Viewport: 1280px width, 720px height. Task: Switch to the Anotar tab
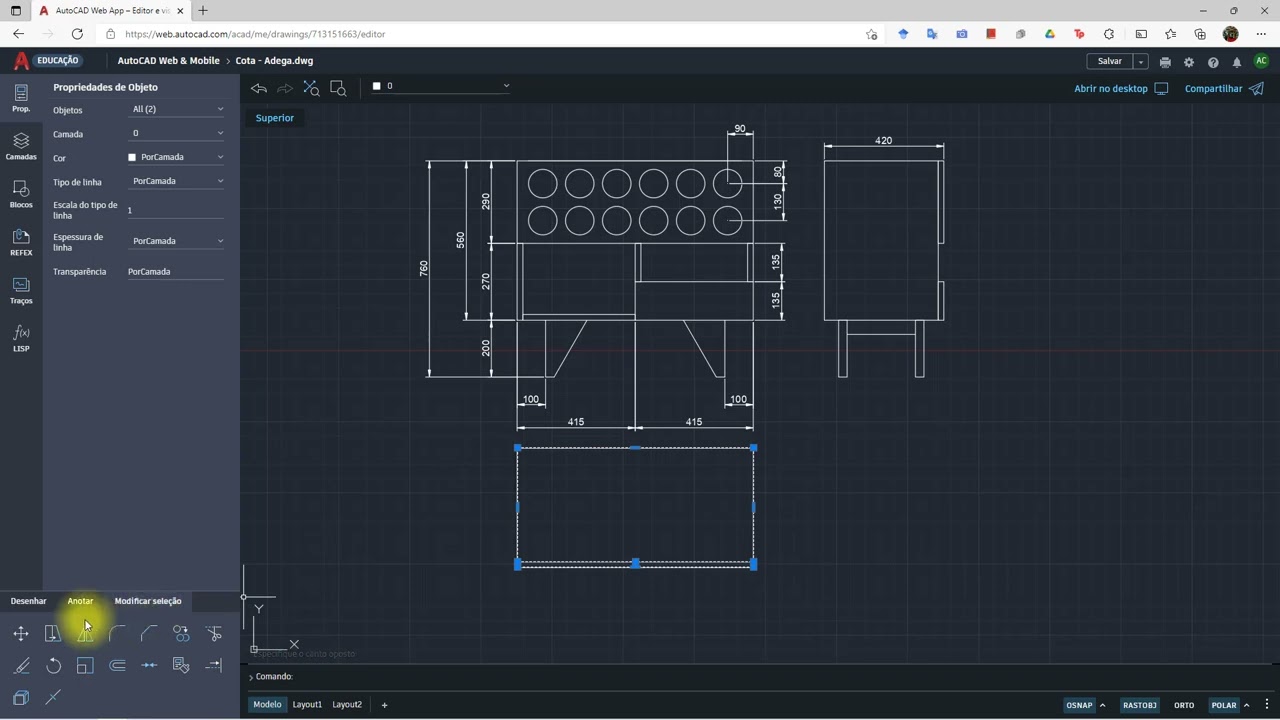(80, 601)
